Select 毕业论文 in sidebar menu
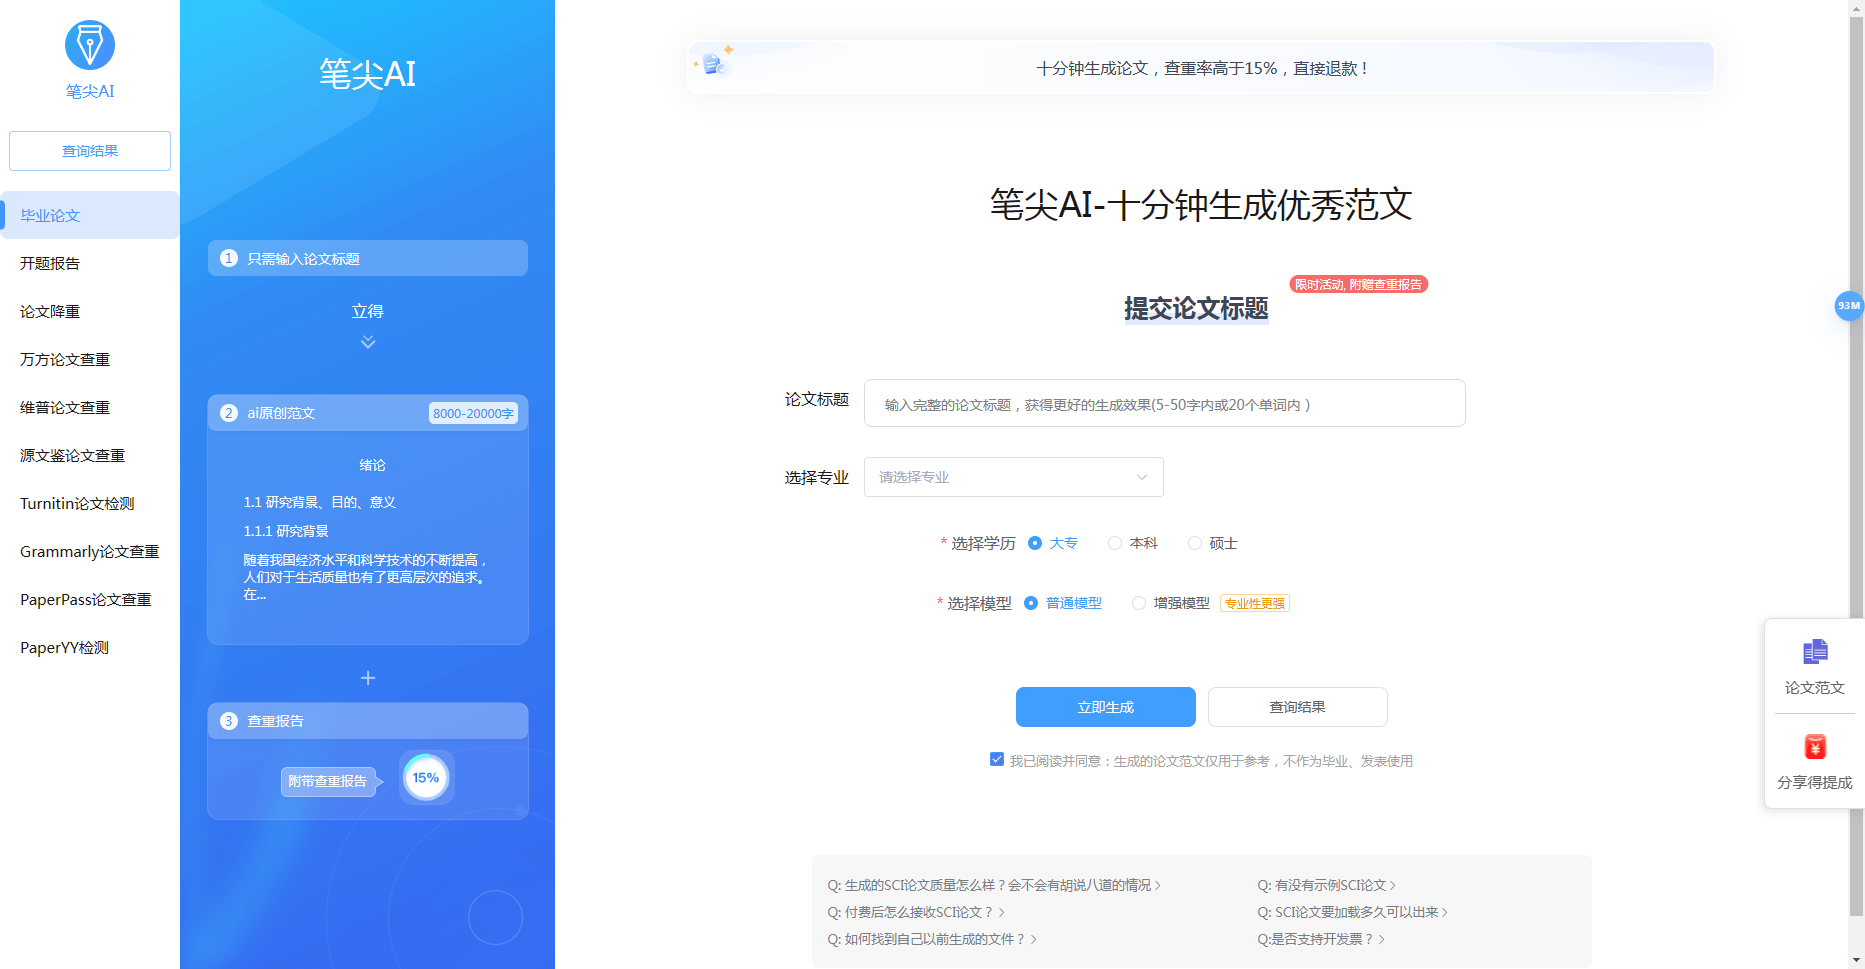The height and width of the screenshot is (969, 1865). (90, 215)
